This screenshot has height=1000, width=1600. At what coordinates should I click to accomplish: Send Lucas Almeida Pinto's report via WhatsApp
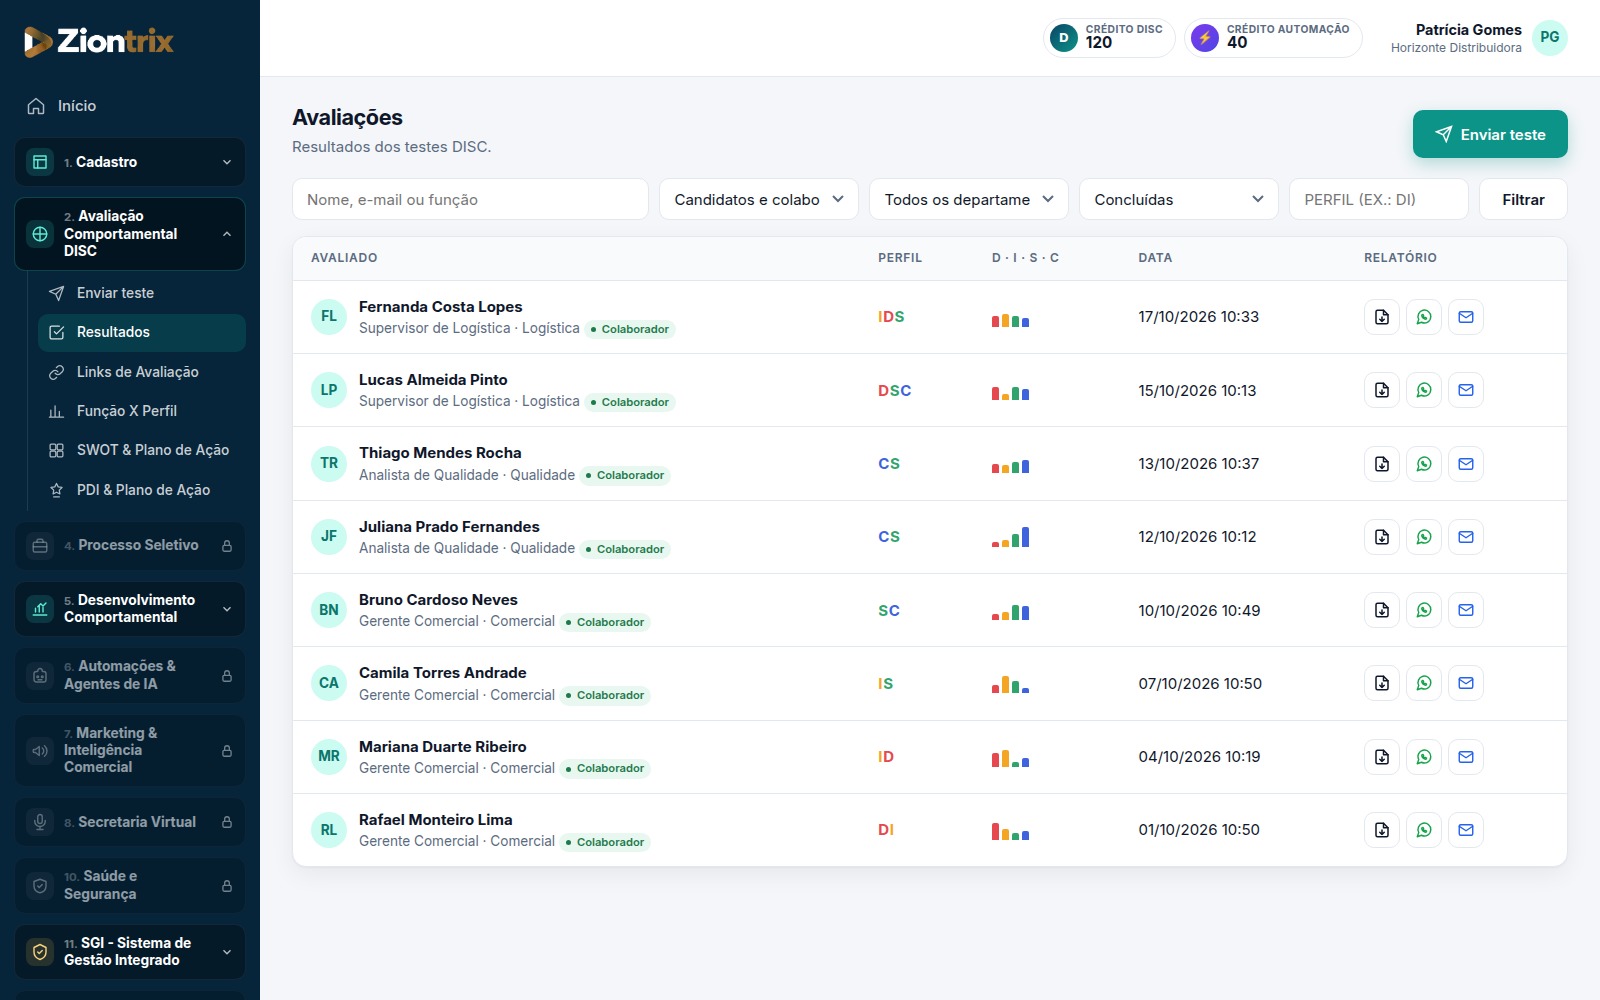(x=1424, y=390)
